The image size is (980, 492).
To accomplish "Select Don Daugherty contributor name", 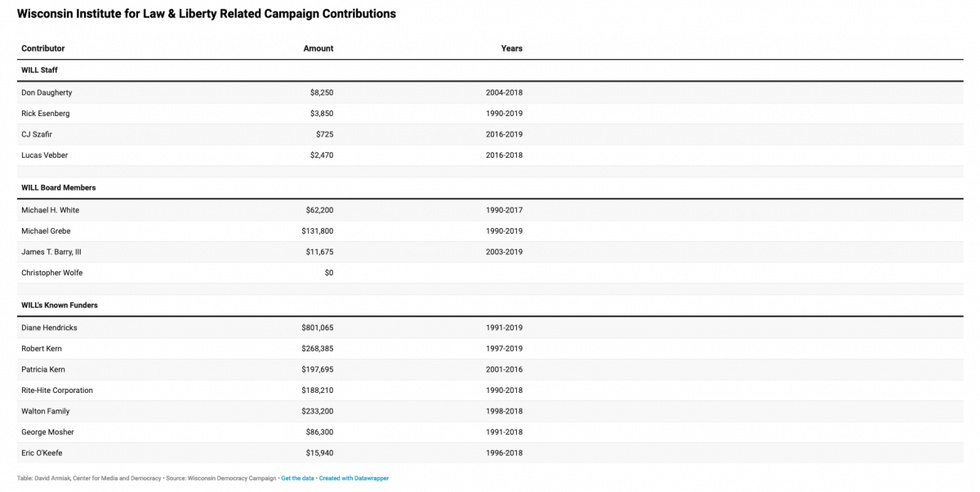I will coord(47,93).
